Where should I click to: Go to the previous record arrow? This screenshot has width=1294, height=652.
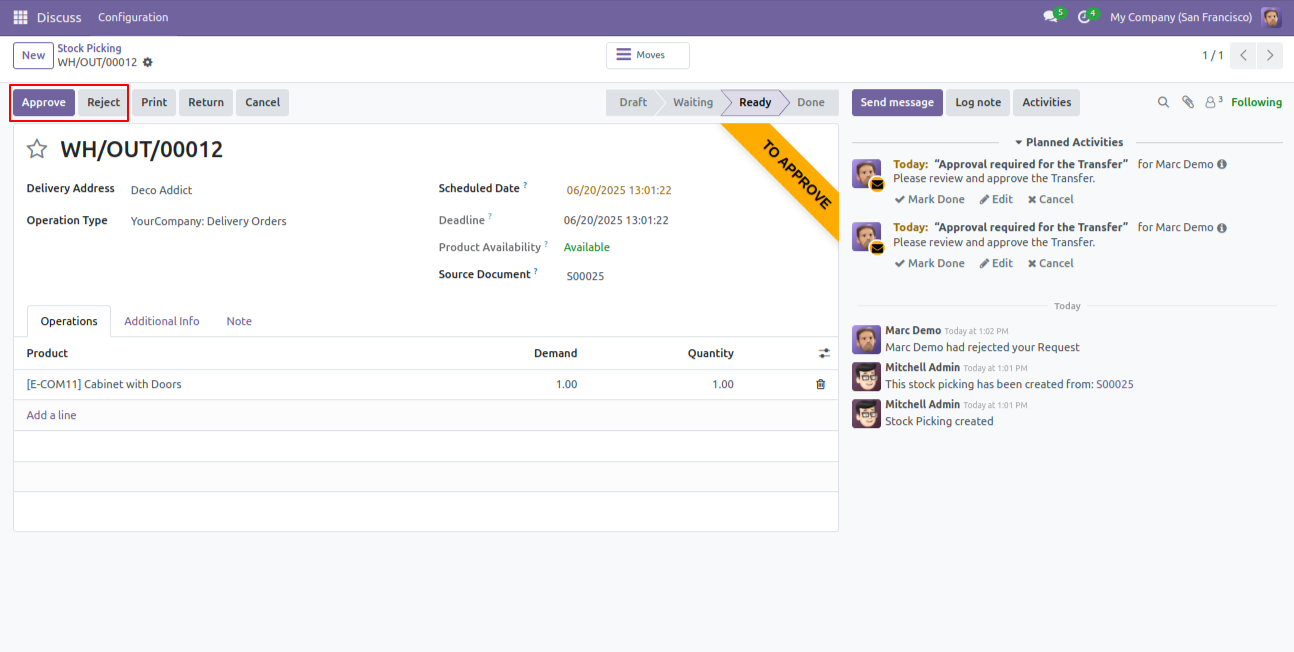pyautogui.click(x=1243, y=56)
